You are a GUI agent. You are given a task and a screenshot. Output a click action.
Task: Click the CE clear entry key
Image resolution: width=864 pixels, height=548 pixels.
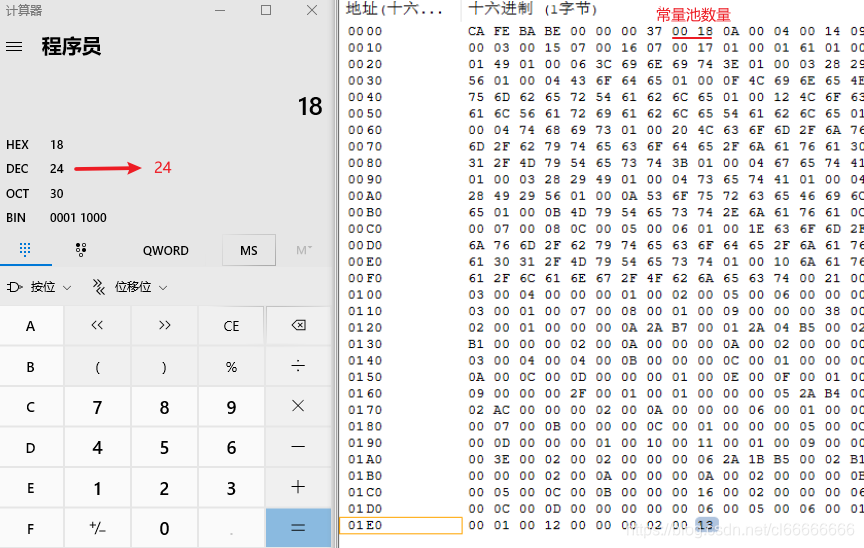pos(231,326)
